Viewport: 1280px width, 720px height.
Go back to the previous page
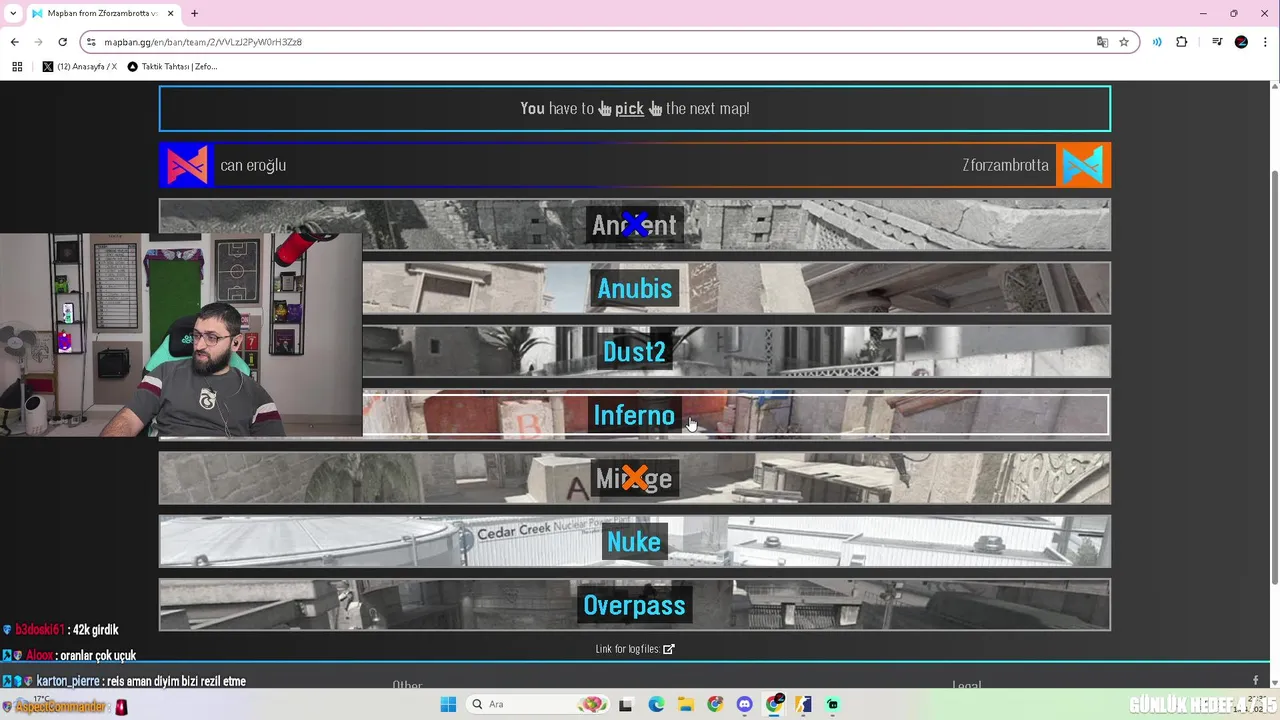click(x=14, y=42)
